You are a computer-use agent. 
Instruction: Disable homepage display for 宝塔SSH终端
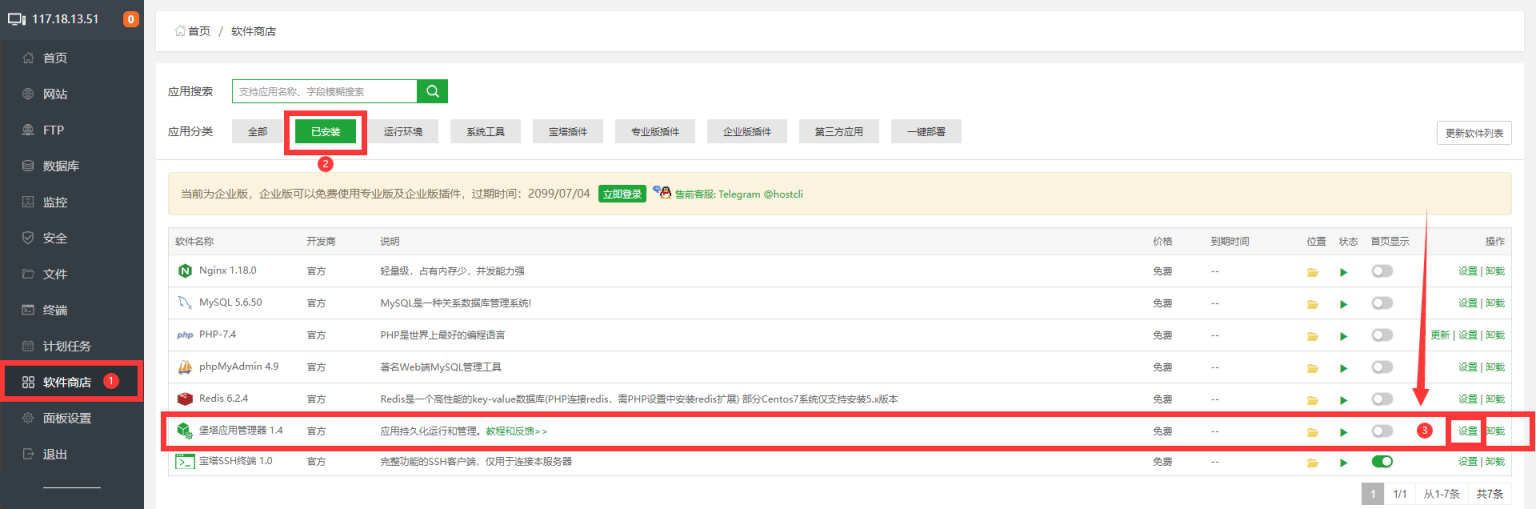pyautogui.click(x=1382, y=462)
